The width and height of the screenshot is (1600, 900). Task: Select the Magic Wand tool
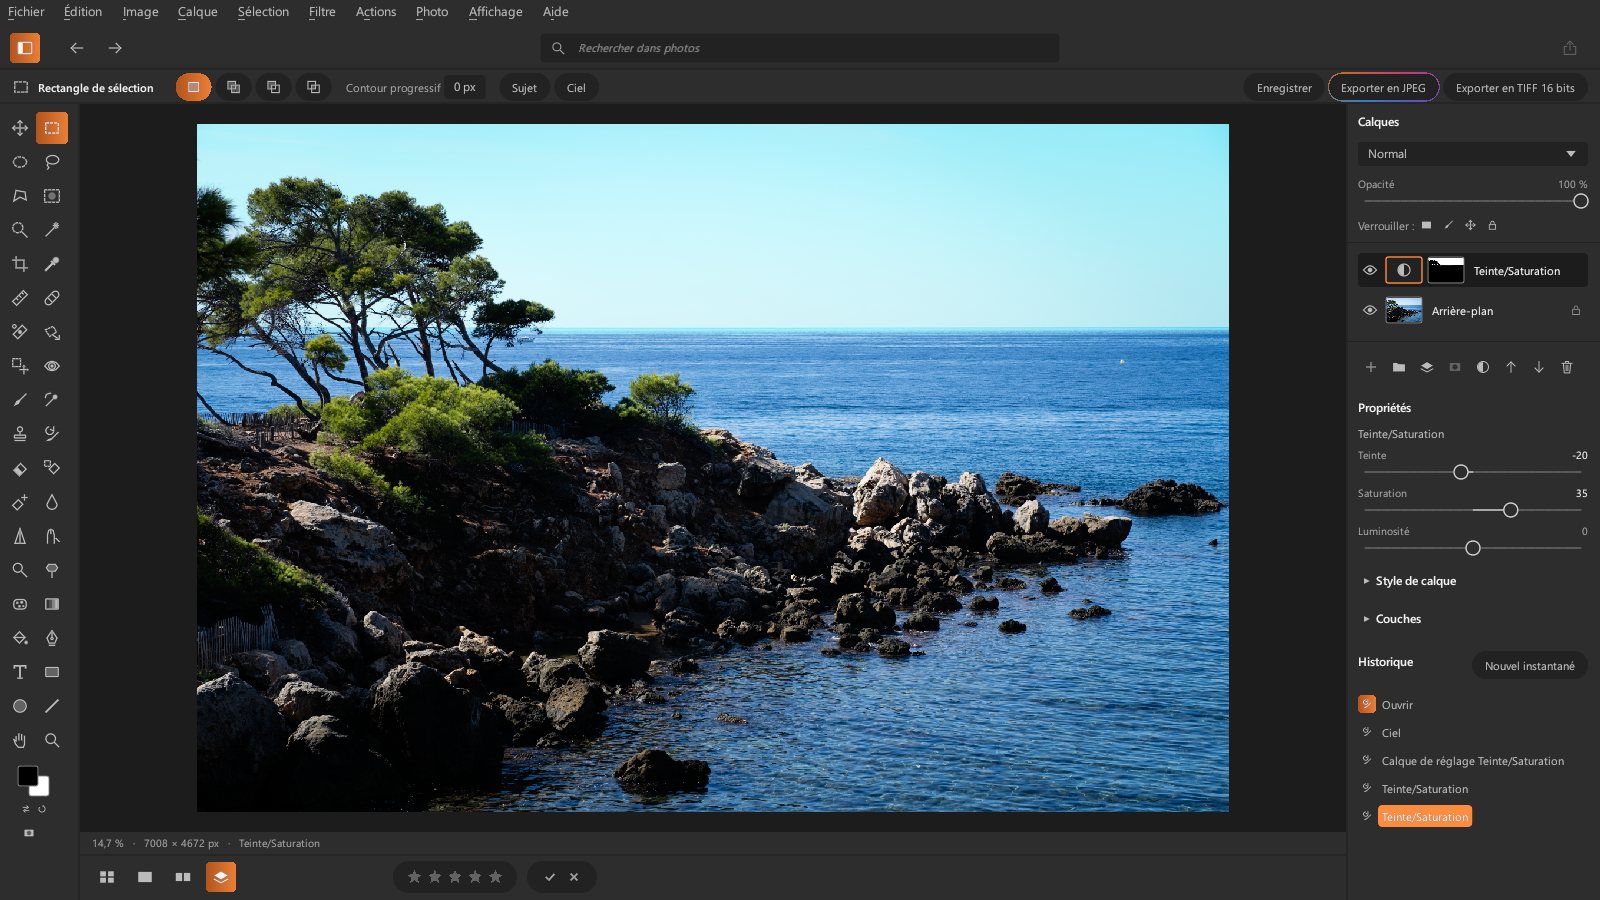52,230
